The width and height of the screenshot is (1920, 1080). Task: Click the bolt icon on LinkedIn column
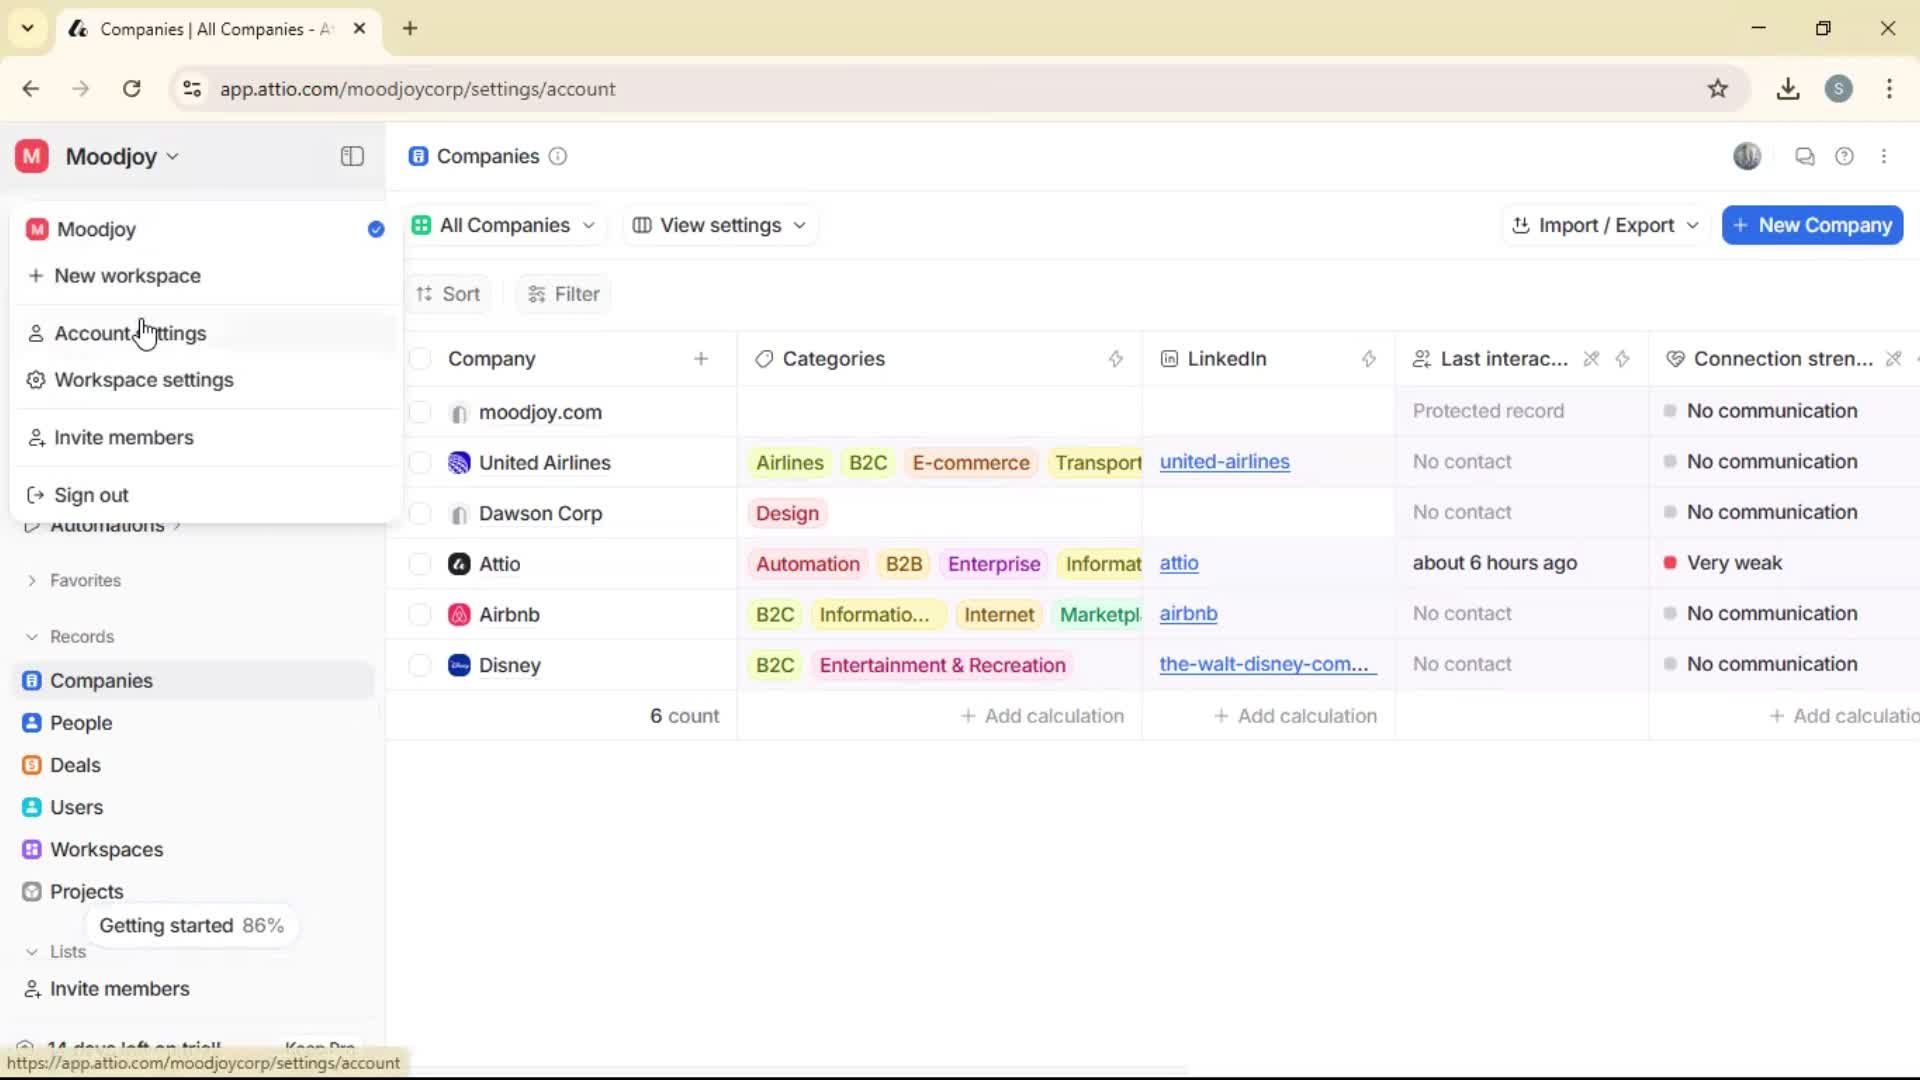(x=1369, y=359)
